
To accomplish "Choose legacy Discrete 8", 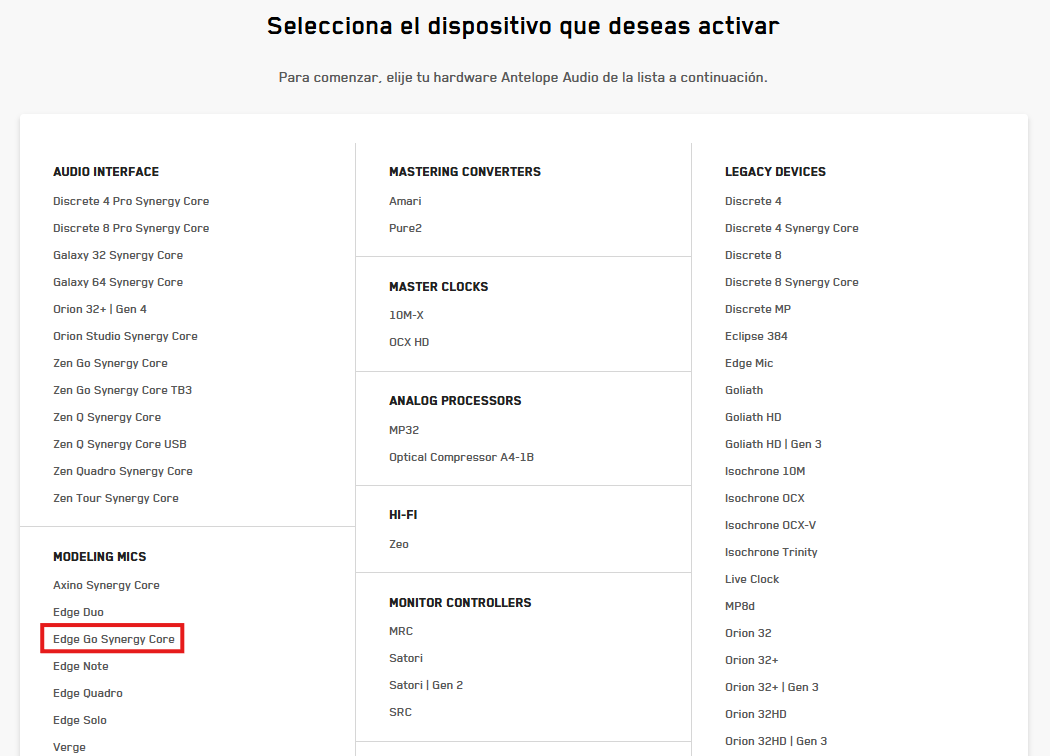I will point(753,255).
